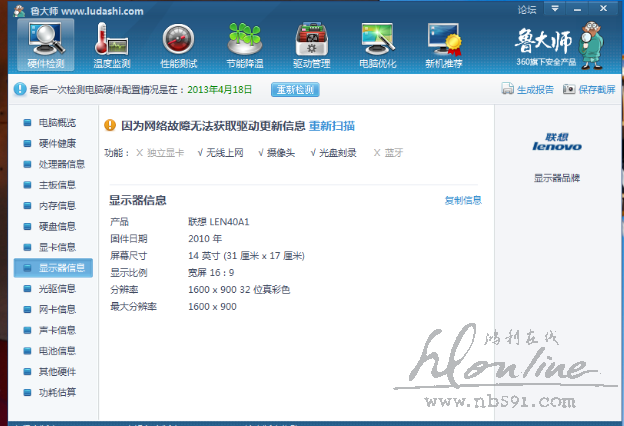Click the 重新扫描 rescan link
This screenshot has height=426, width=624.
pos(332,126)
